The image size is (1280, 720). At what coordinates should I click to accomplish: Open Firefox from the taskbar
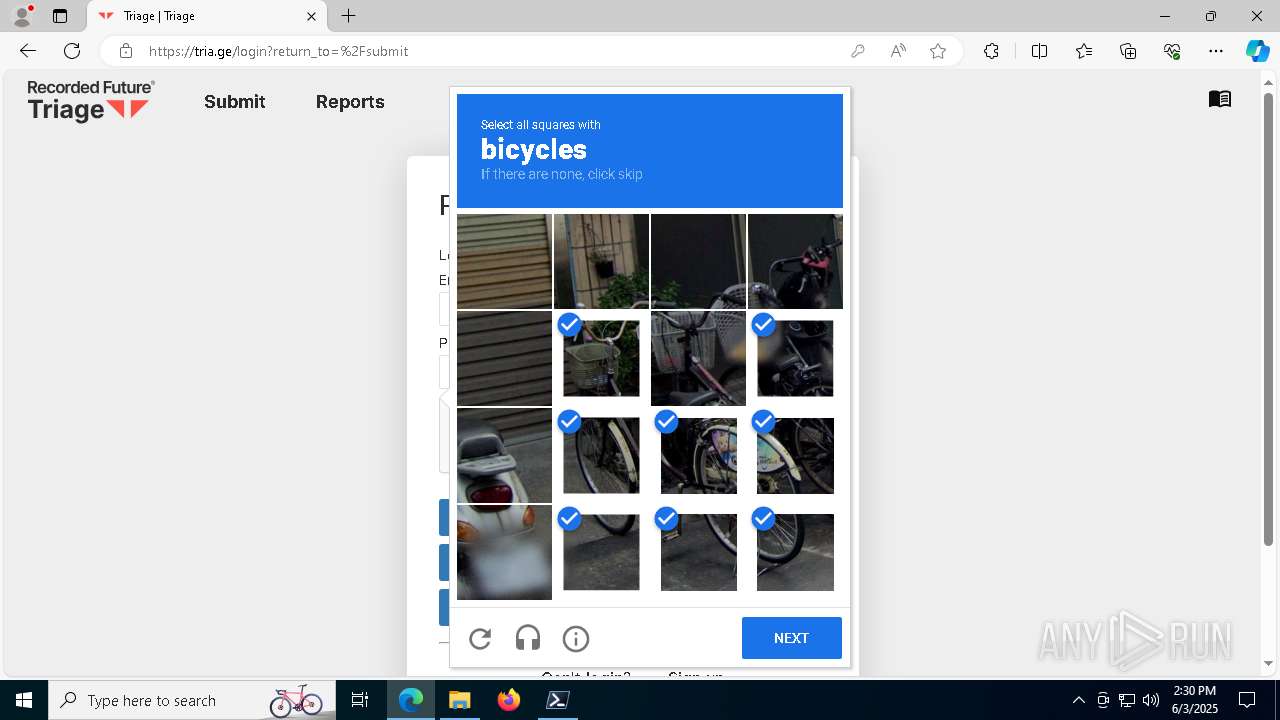coord(509,700)
